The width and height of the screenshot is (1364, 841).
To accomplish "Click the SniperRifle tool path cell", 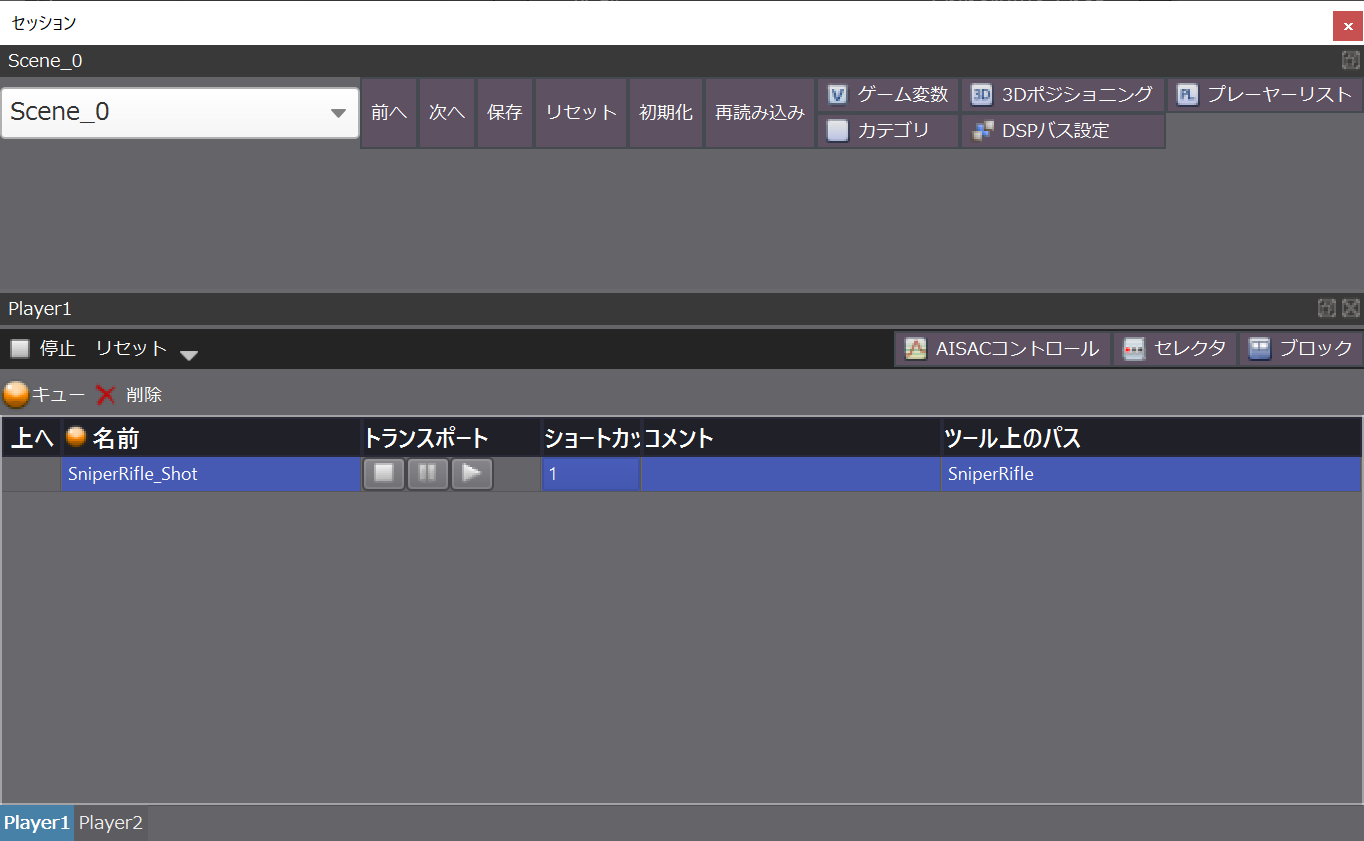I will click(x=1151, y=474).
